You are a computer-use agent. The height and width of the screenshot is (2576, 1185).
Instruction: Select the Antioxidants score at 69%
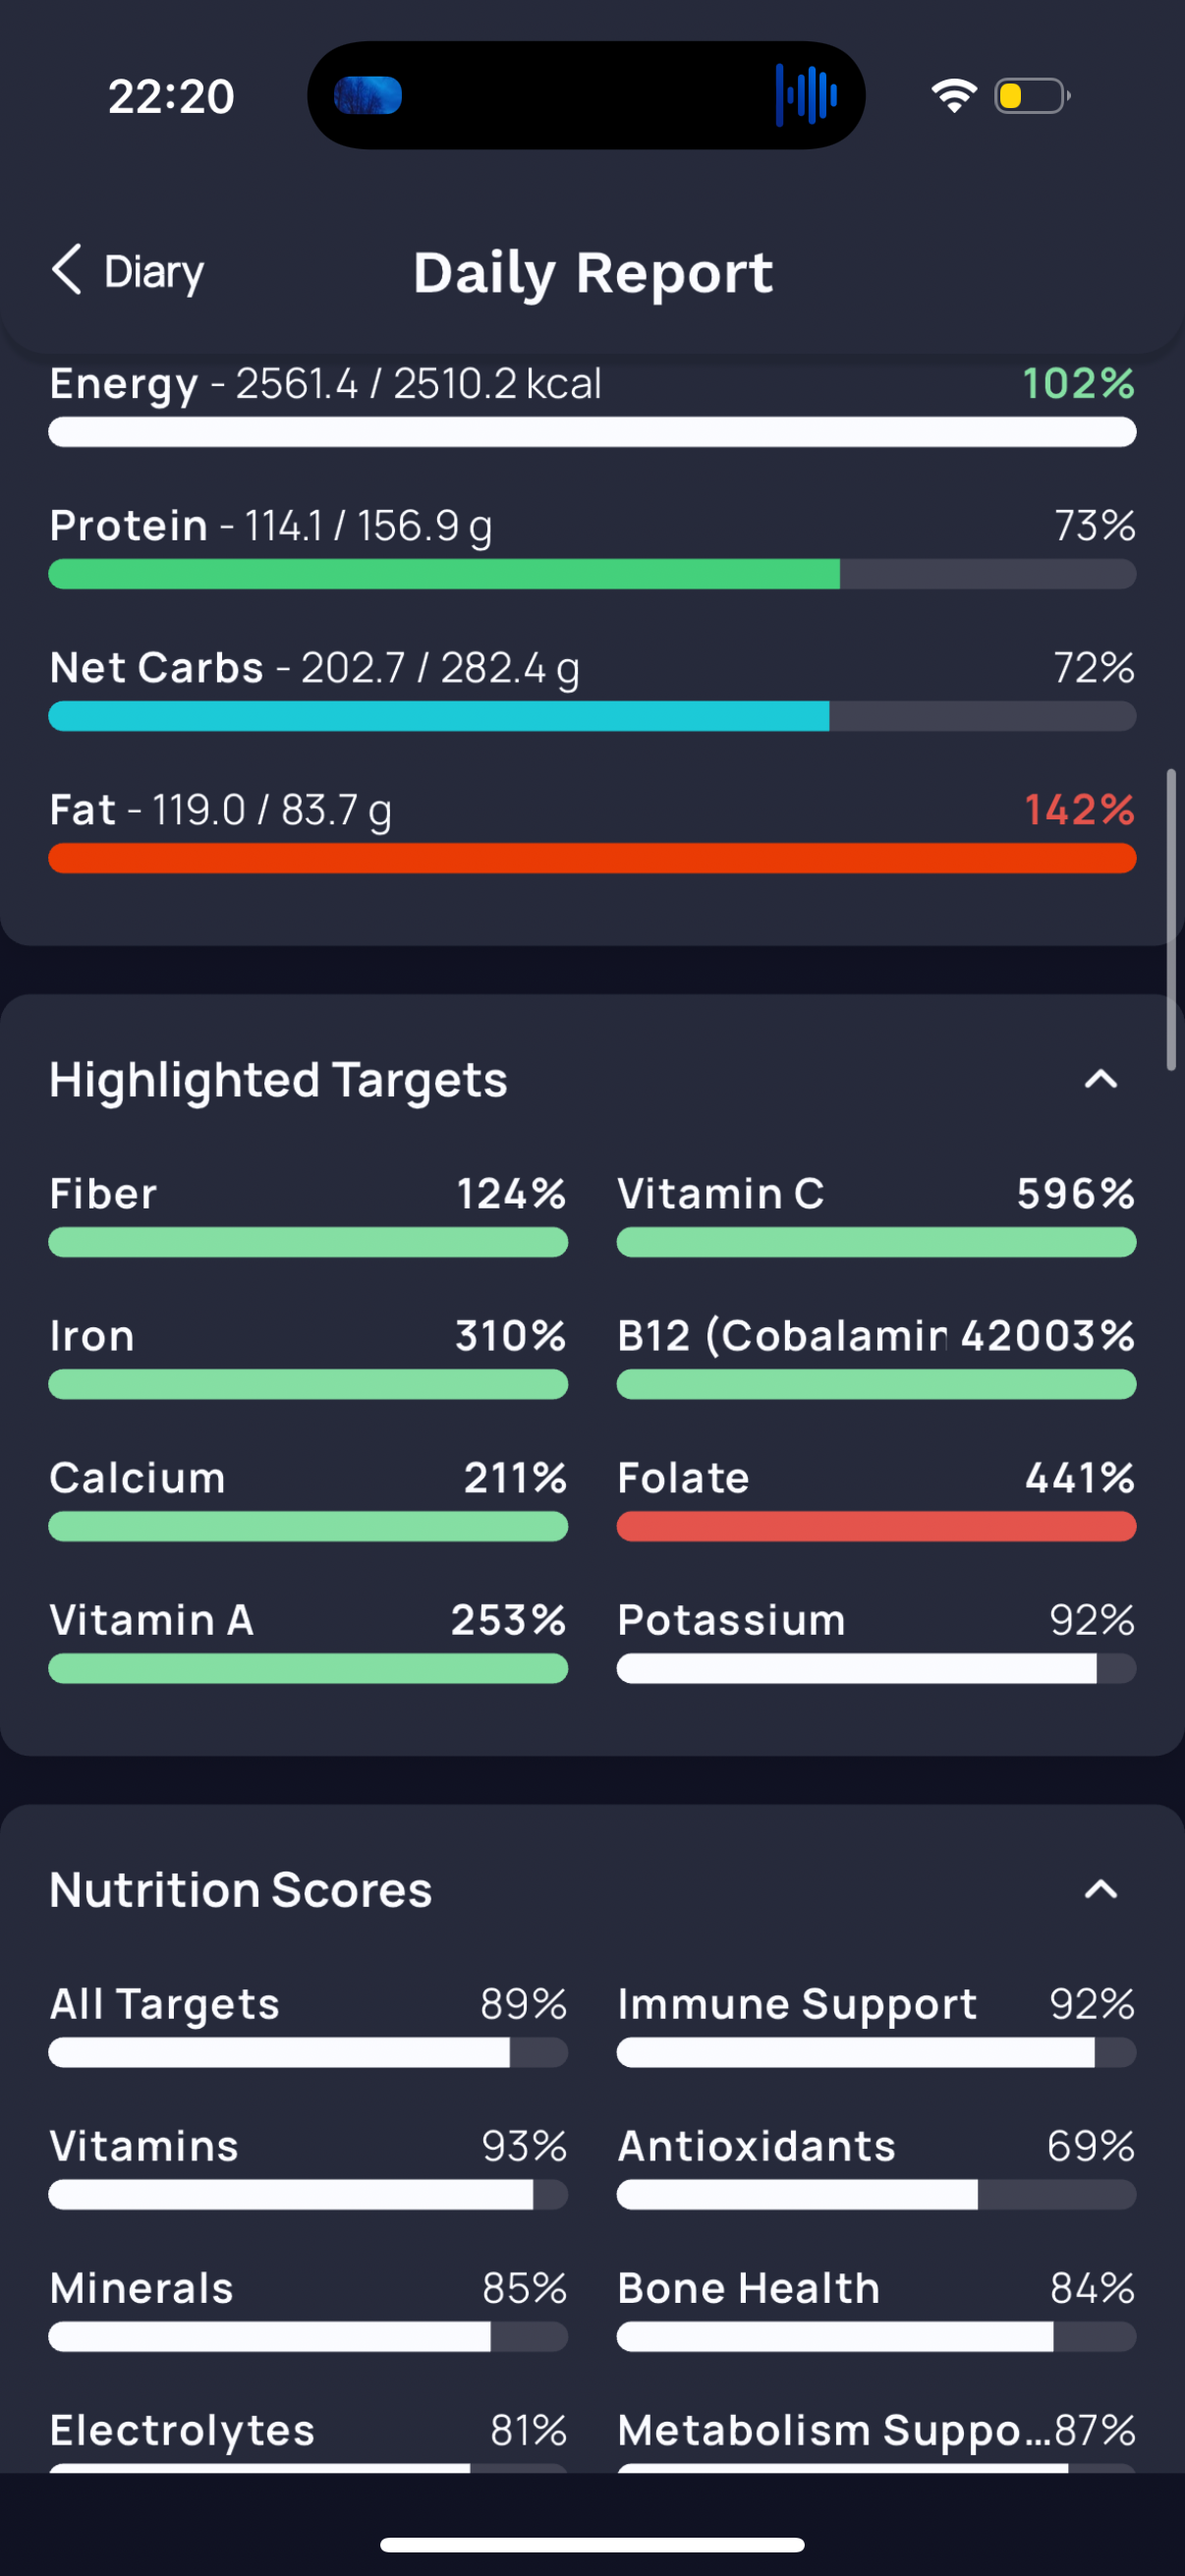click(x=876, y=2166)
